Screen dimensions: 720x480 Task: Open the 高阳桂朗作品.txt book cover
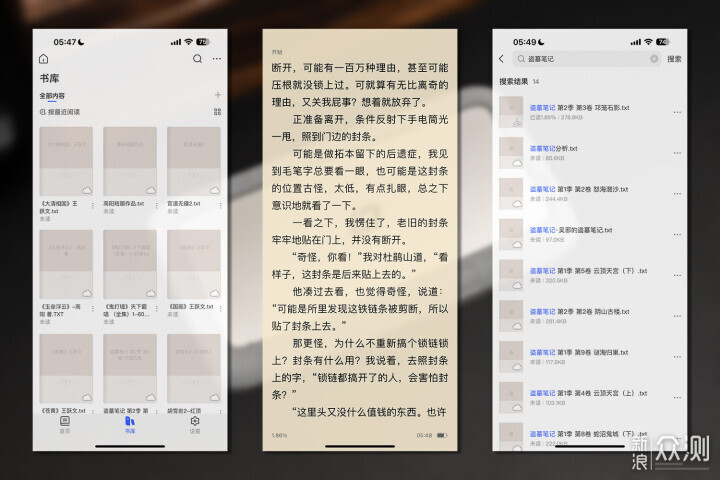tap(130, 161)
